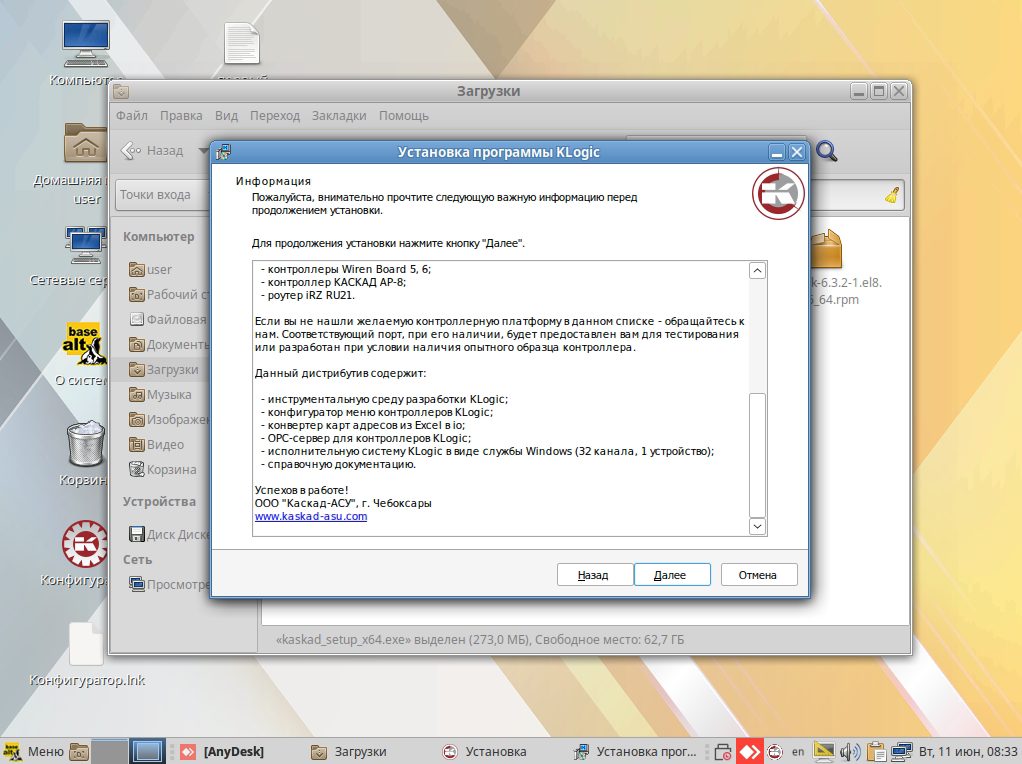Click the broom clear icon in location bar

[892, 195]
